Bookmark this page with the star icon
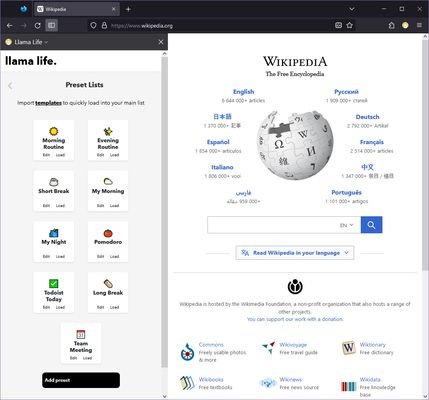Image resolution: width=429 pixels, height=400 pixels. (x=350, y=25)
